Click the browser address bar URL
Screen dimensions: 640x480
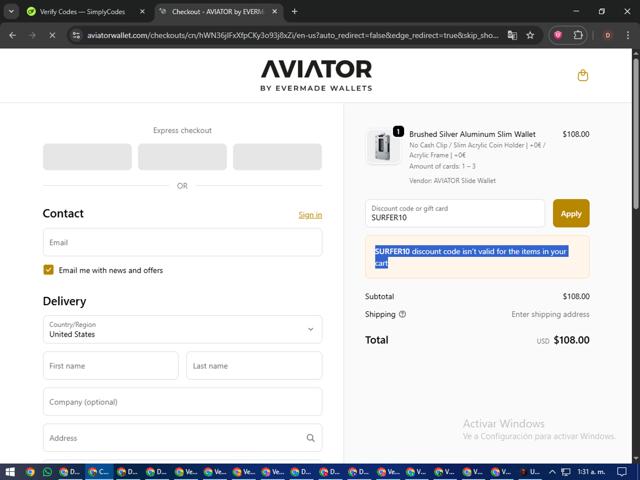coord(292,36)
